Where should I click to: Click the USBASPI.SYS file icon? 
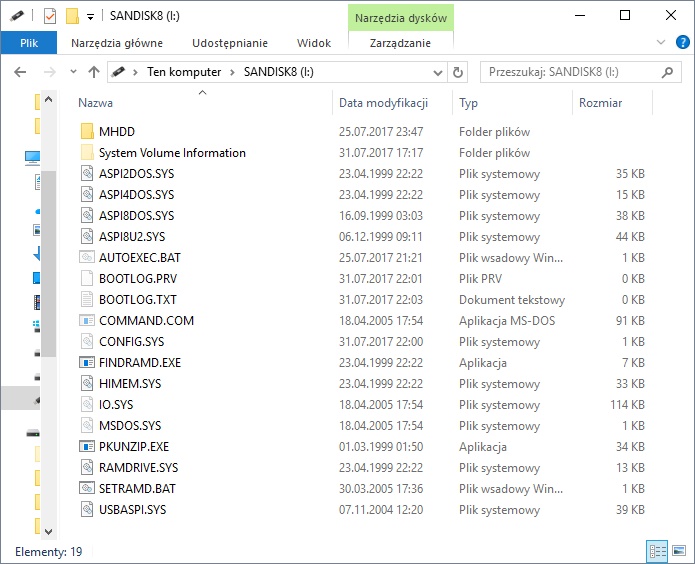pos(87,509)
